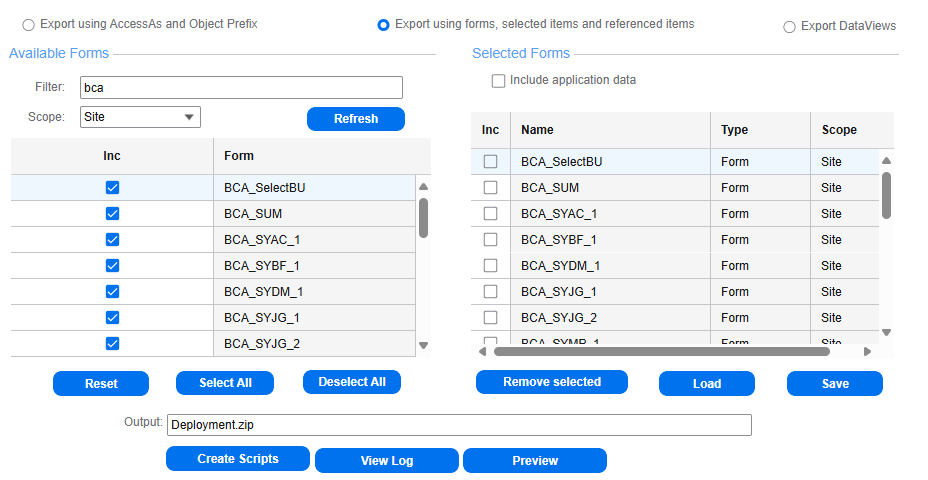Click Remove selected button
The width and height of the screenshot is (928, 480).
tap(551, 382)
